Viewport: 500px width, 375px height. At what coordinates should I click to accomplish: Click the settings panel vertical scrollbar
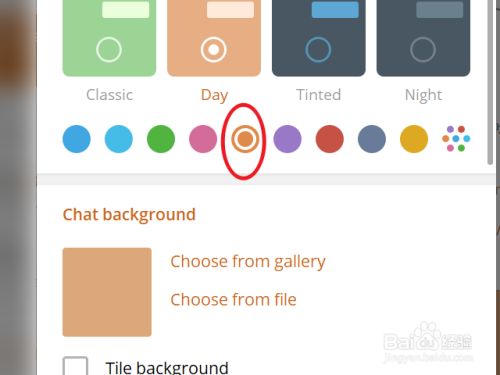pos(490,82)
